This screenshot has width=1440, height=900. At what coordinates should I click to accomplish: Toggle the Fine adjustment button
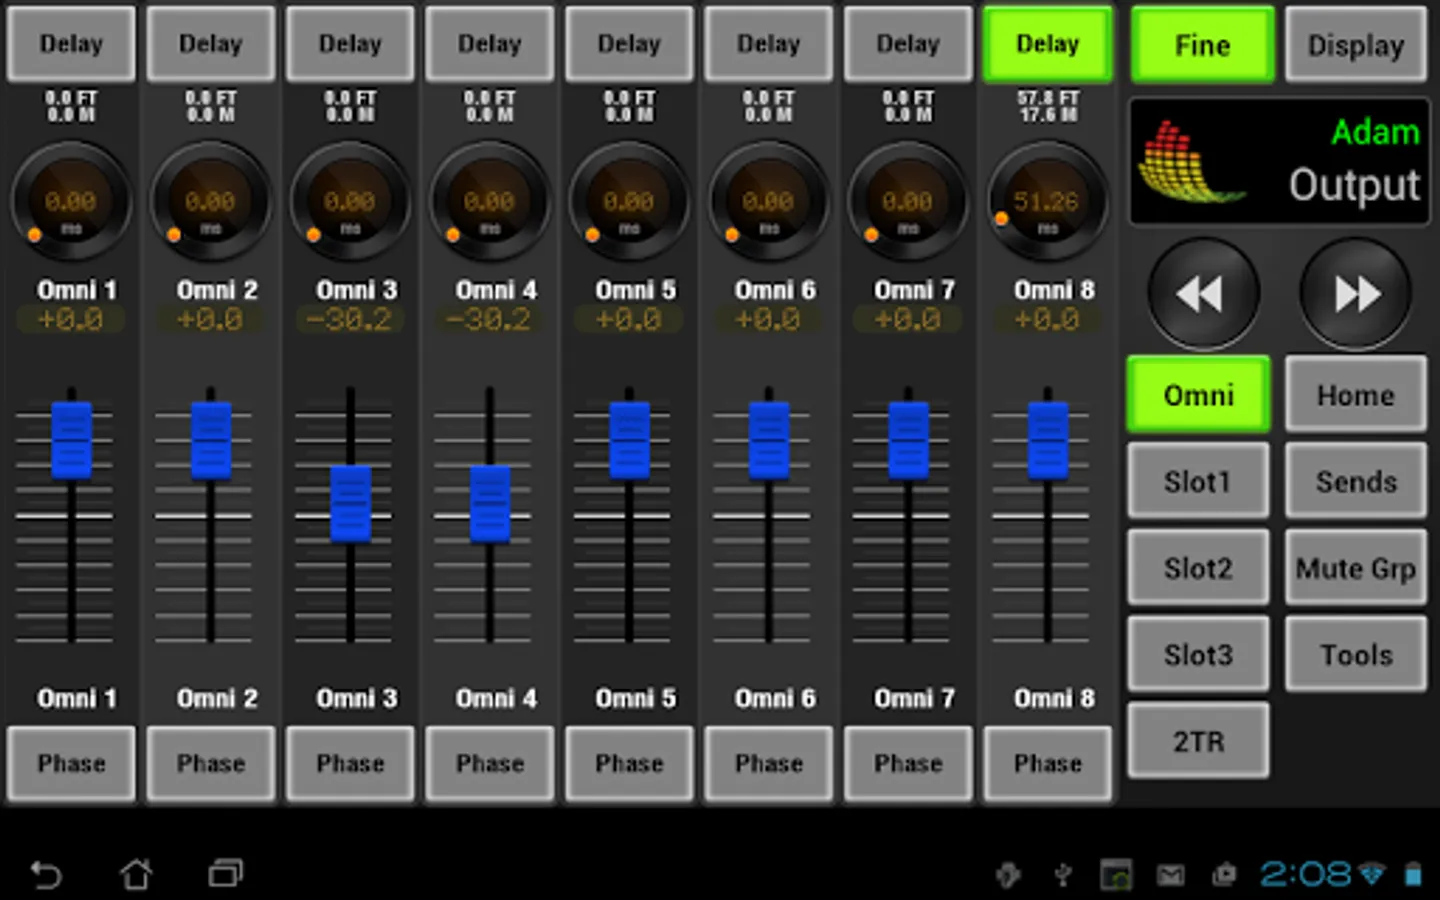[x=1202, y=45]
